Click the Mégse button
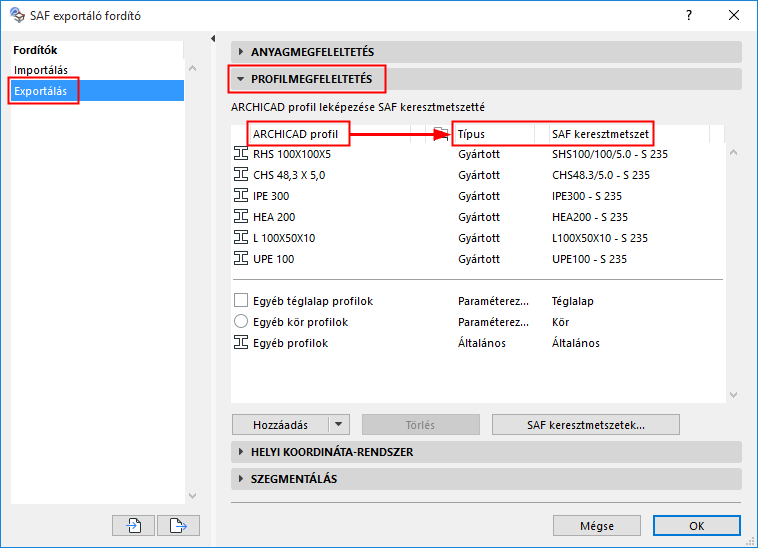The width and height of the screenshot is (758, 548). (597, 526)
